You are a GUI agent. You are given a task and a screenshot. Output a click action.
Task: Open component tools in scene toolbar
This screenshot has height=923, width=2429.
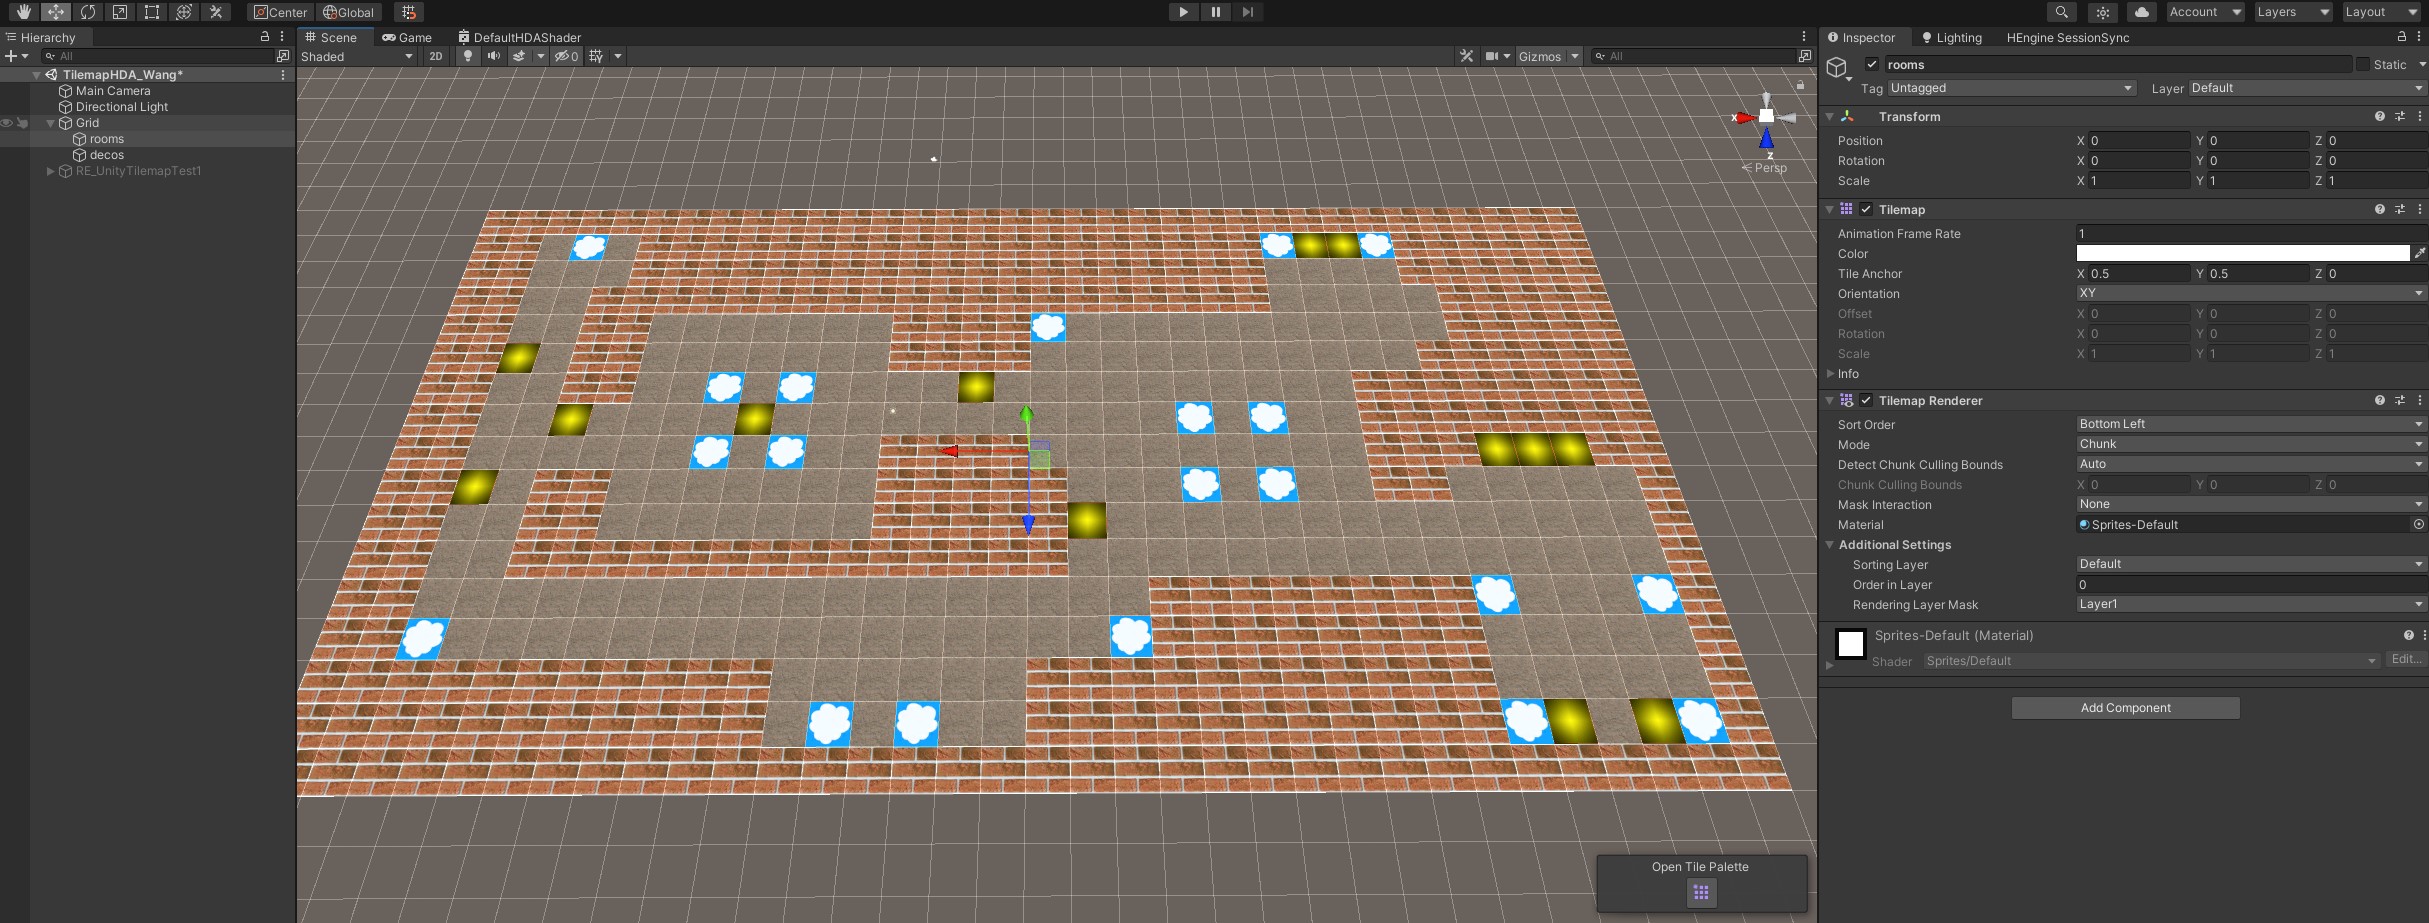tap(1466, 56)
